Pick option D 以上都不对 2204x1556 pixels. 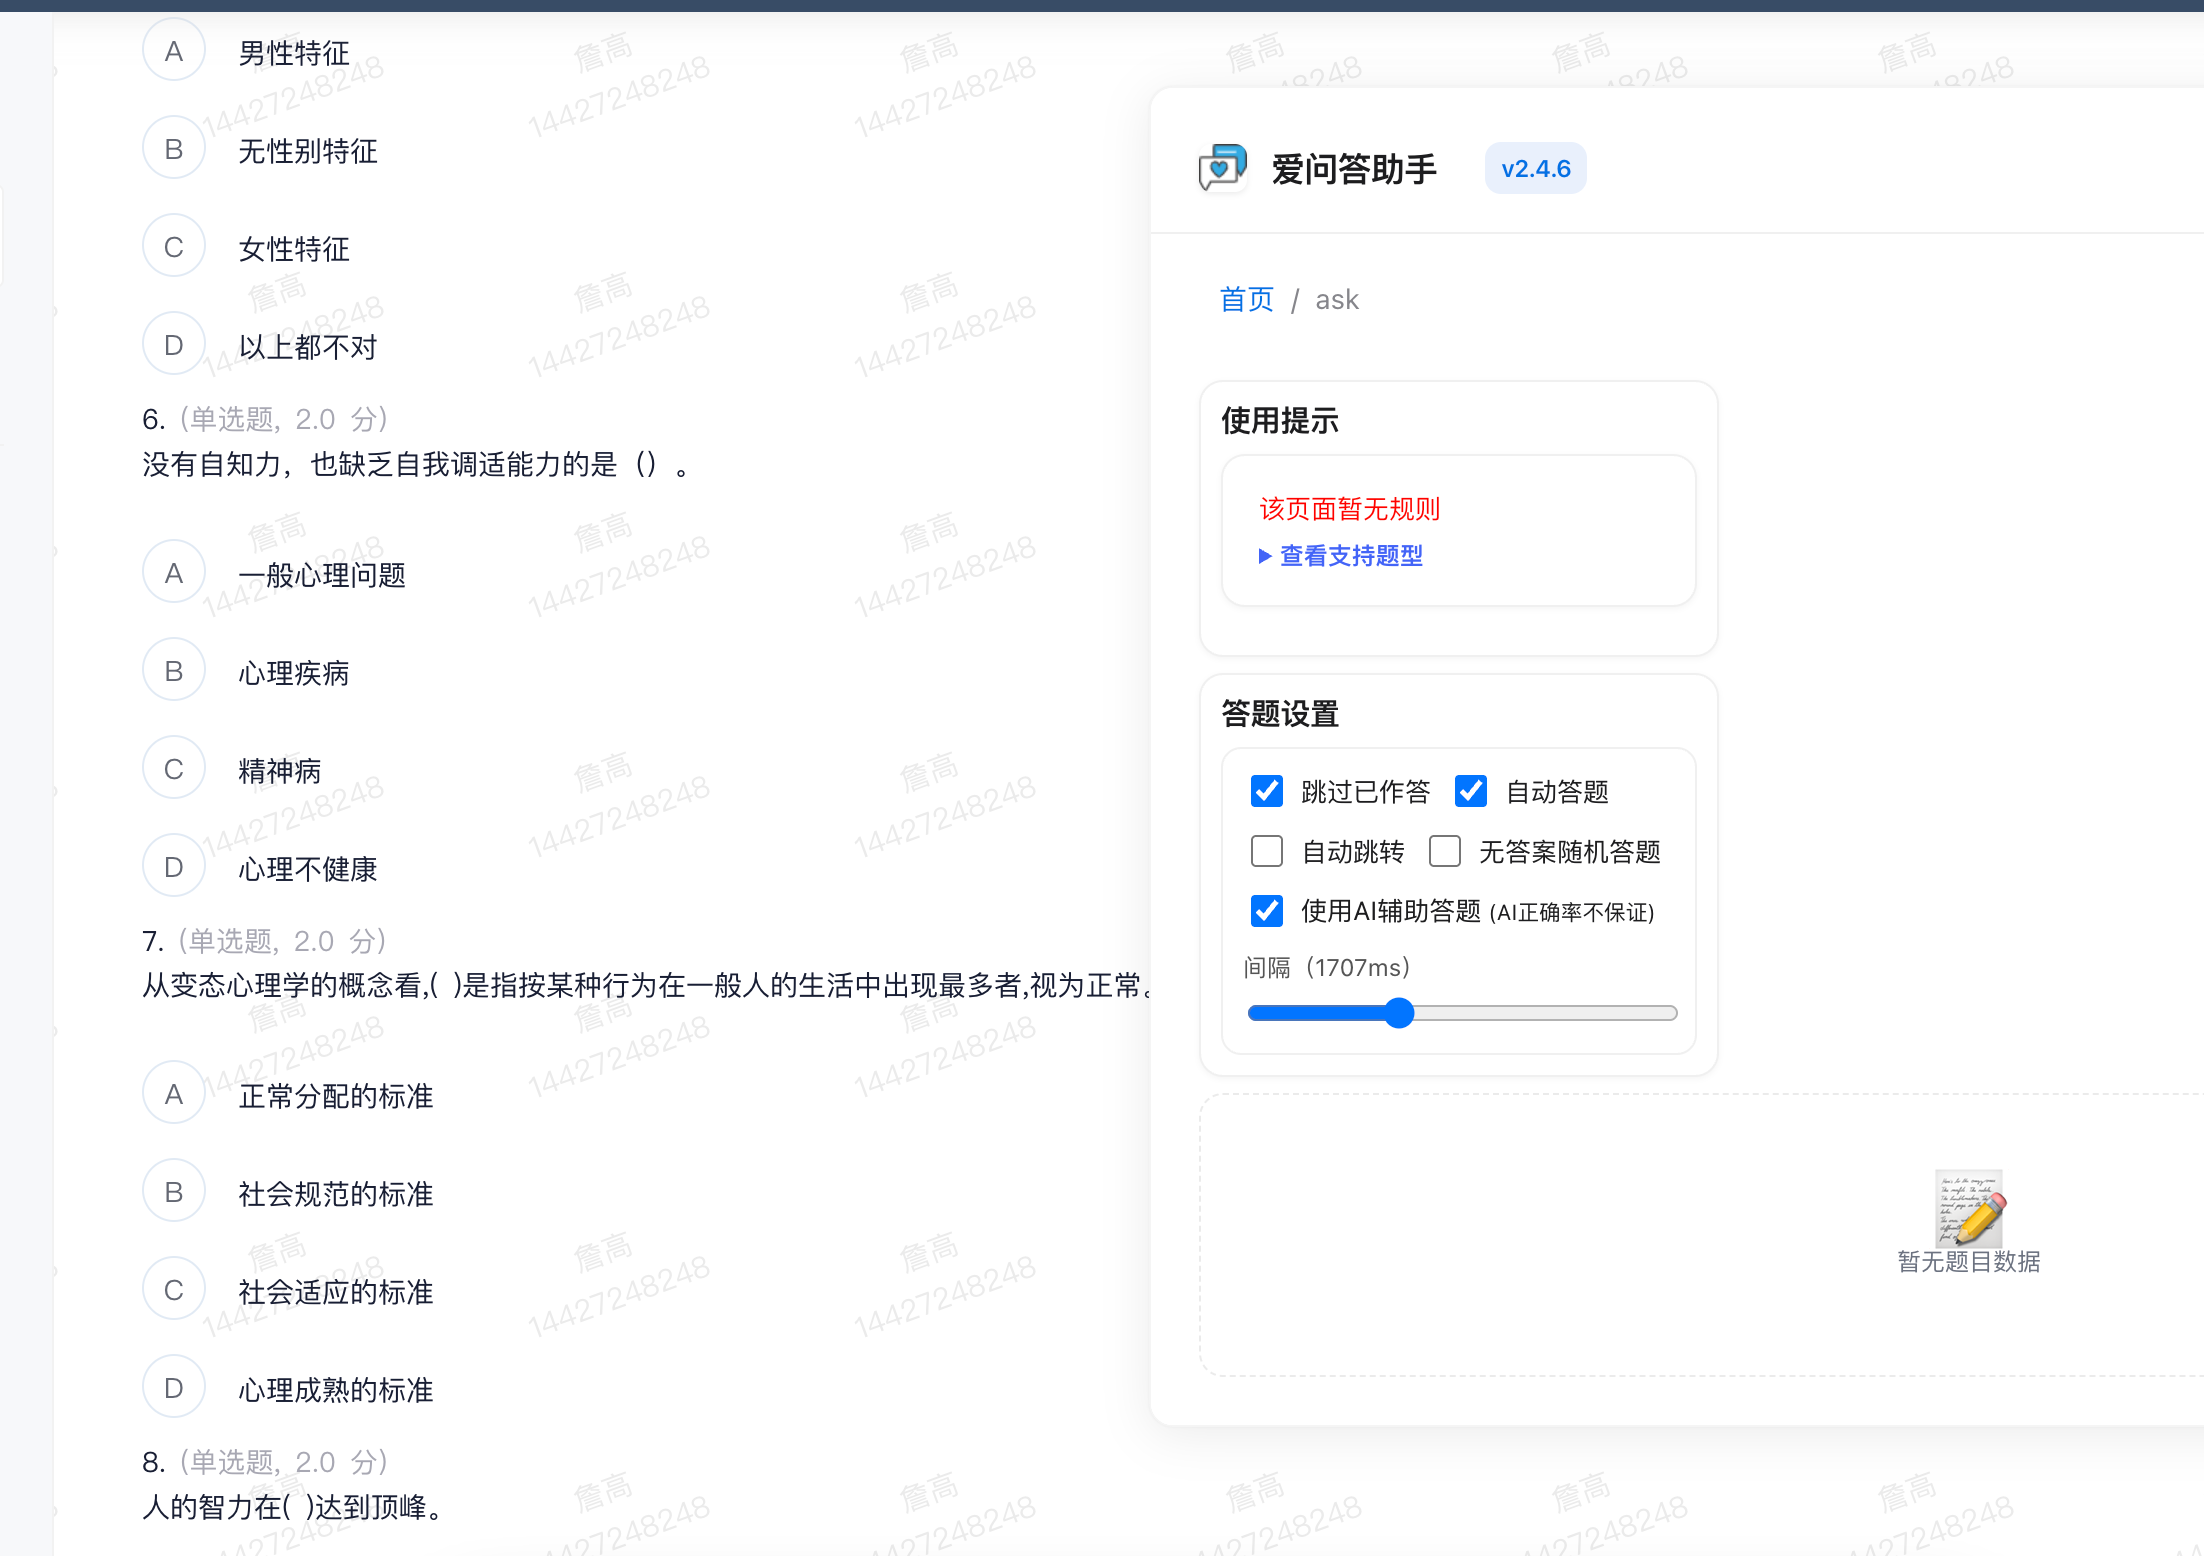click(x=174, y=345)
